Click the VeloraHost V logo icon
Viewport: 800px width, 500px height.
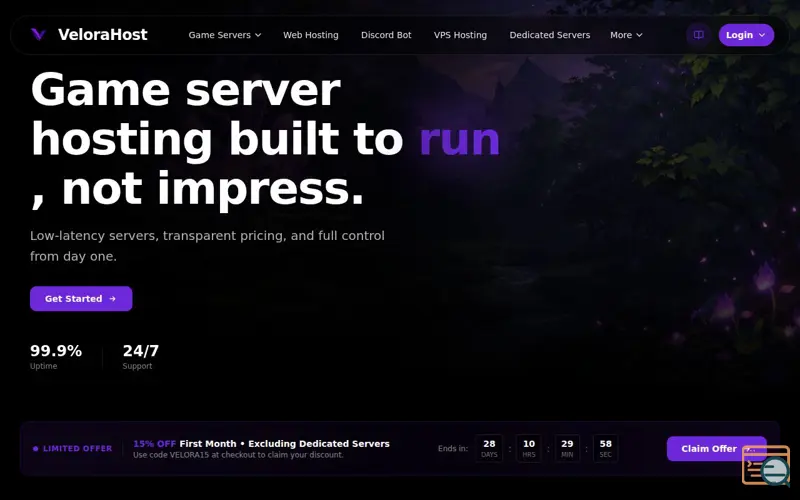(38, 34)
